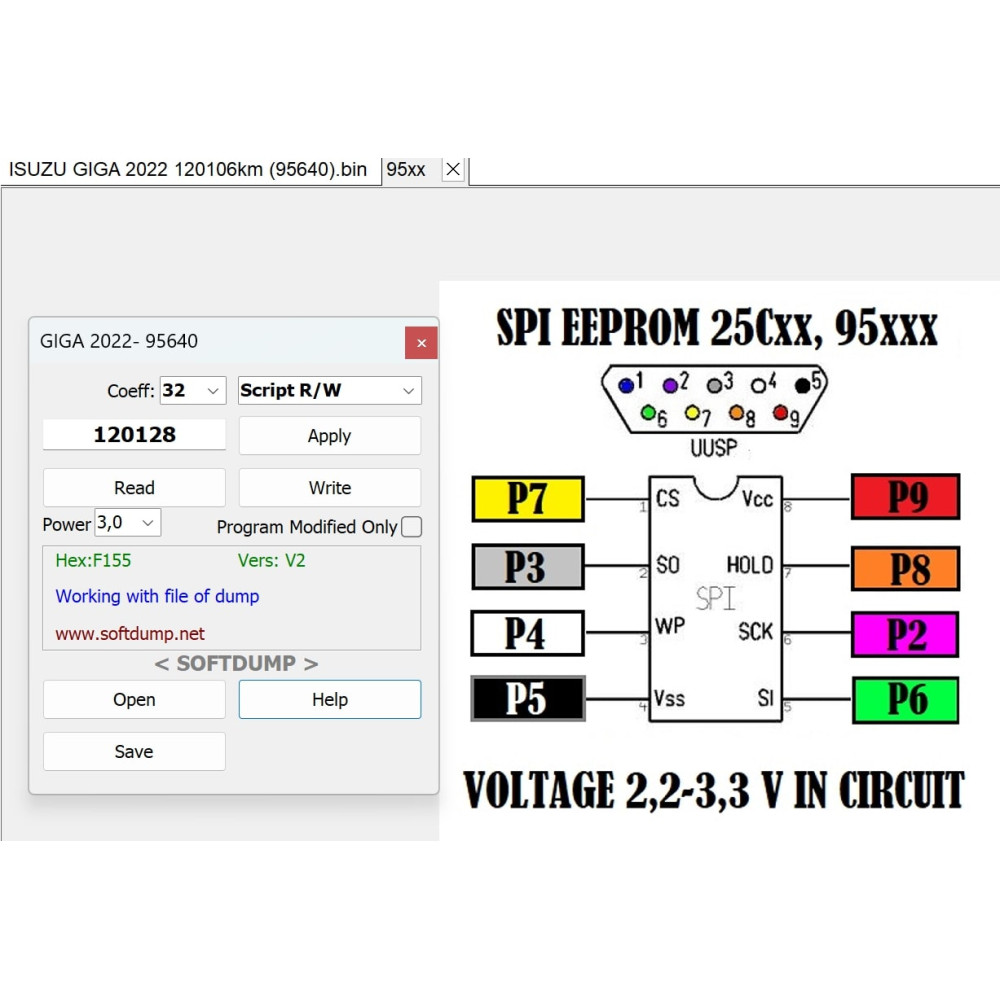Open the Power dropdown set to 3,0
1000x1000 pixels.
pyautogui.click(x=128, y=523)
